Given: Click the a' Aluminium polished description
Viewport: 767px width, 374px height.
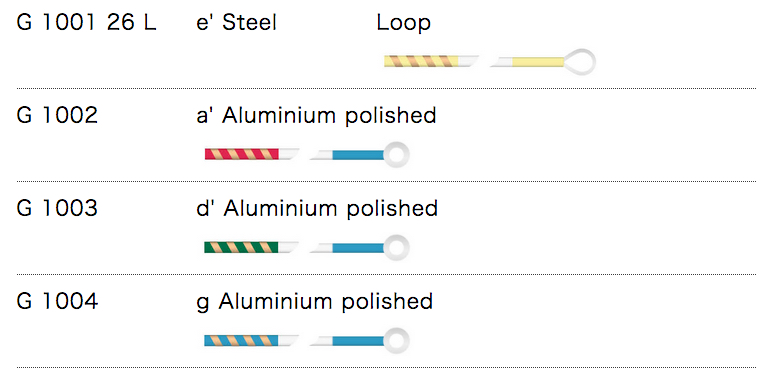Looking at the screenshot, I should pos(316,116).
